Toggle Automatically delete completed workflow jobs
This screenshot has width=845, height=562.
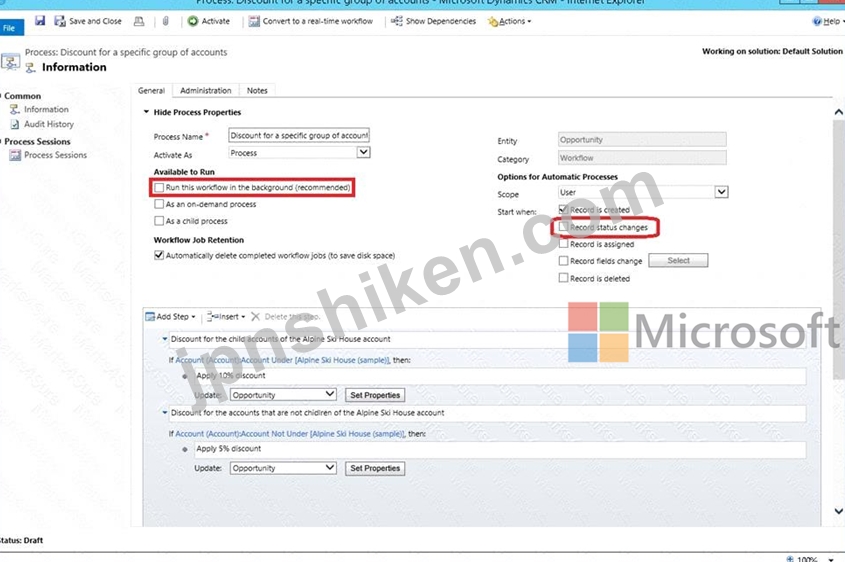159,255
